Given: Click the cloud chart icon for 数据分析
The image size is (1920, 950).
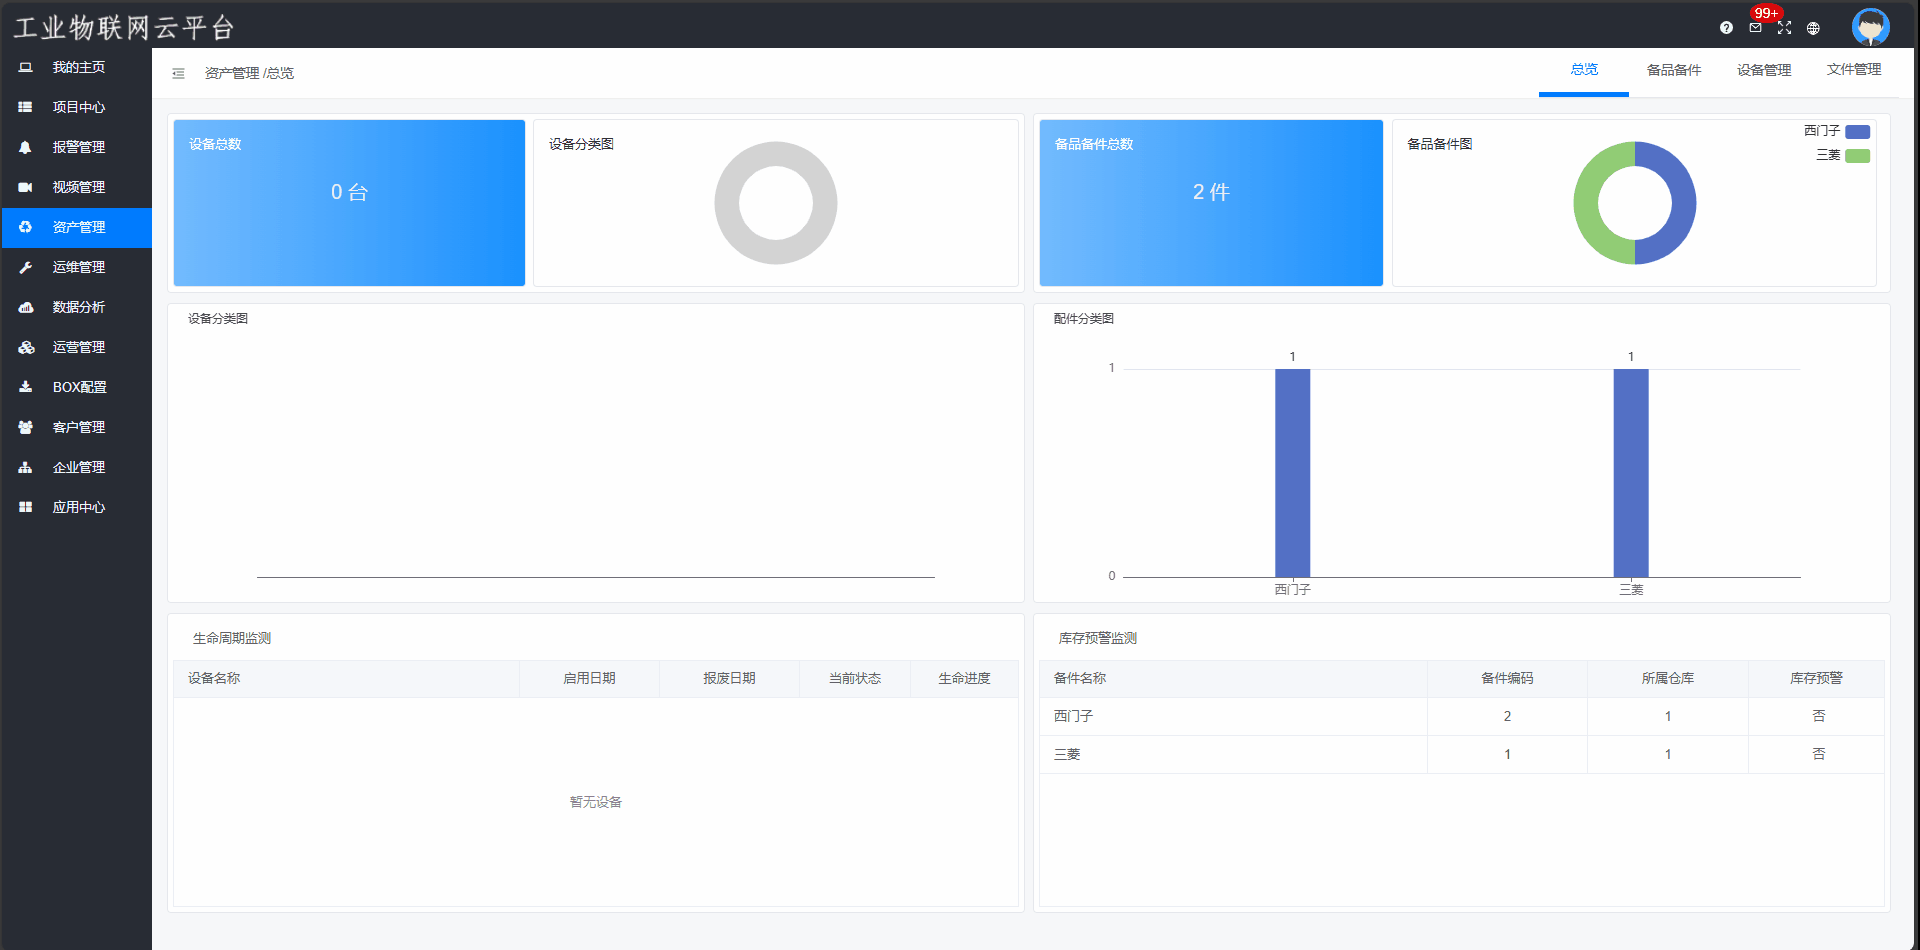Looking at the screenshot, I should (x=26, y=307).
